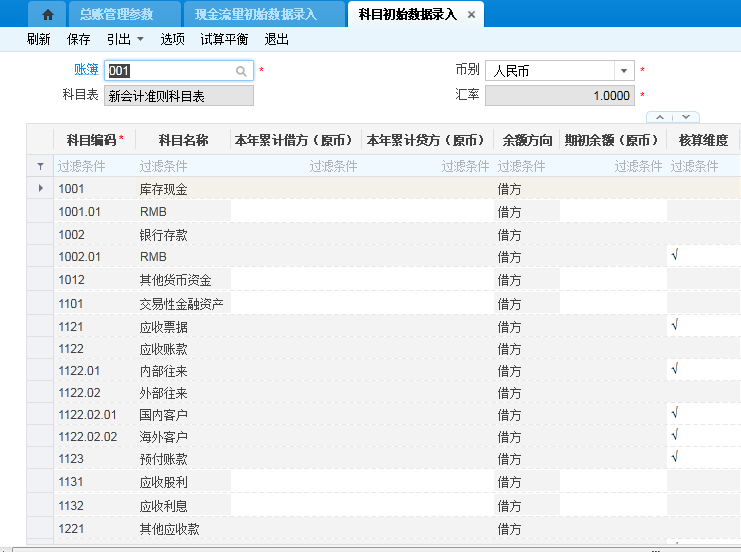Sort by 余额方向 column header

(x=525, y=140)
